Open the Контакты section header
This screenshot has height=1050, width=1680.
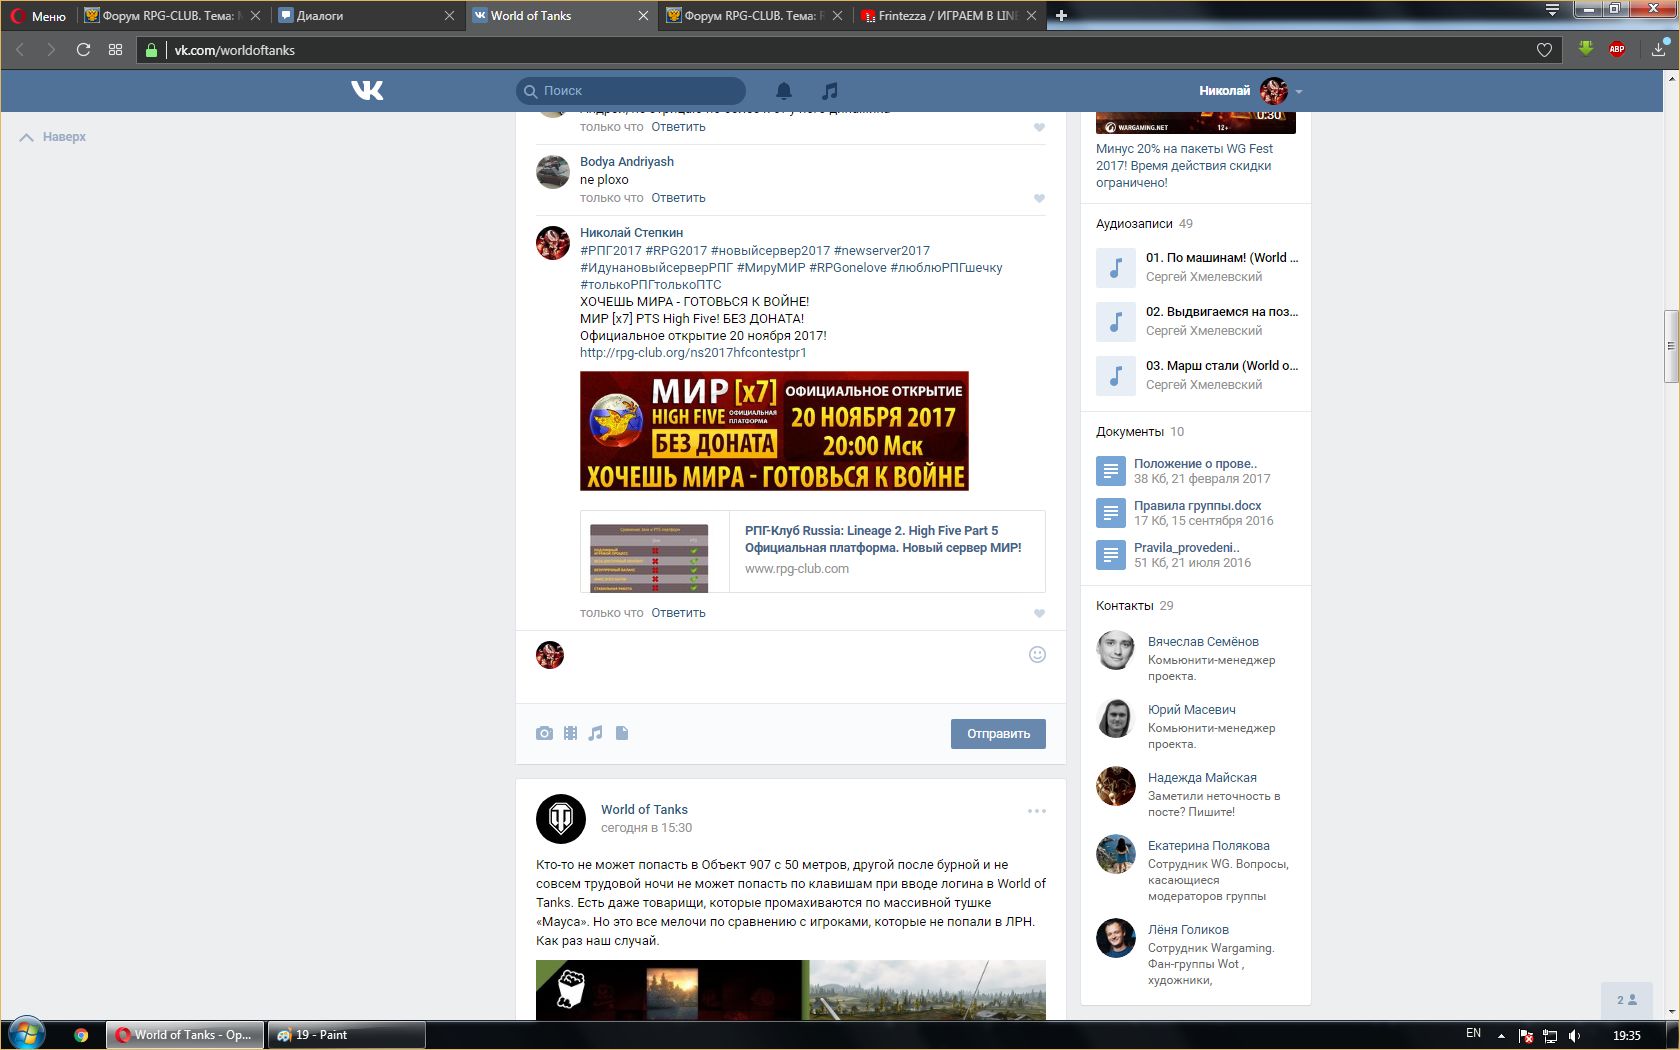1135,606
